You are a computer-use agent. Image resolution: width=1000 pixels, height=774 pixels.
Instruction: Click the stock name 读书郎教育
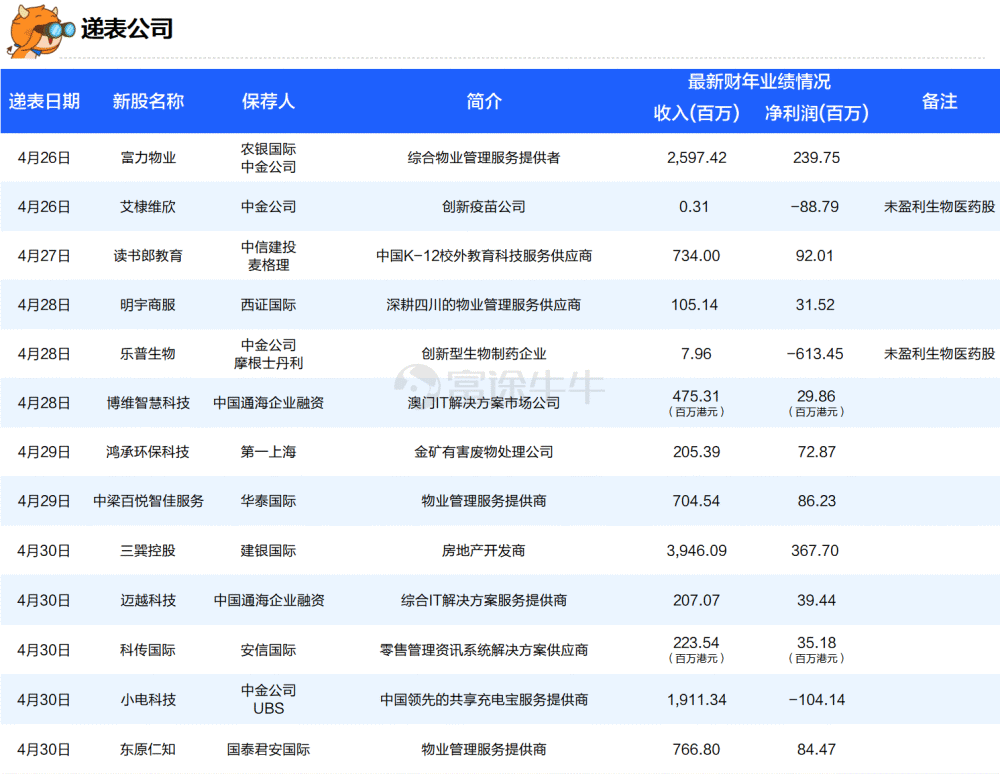tap(148, 256)
